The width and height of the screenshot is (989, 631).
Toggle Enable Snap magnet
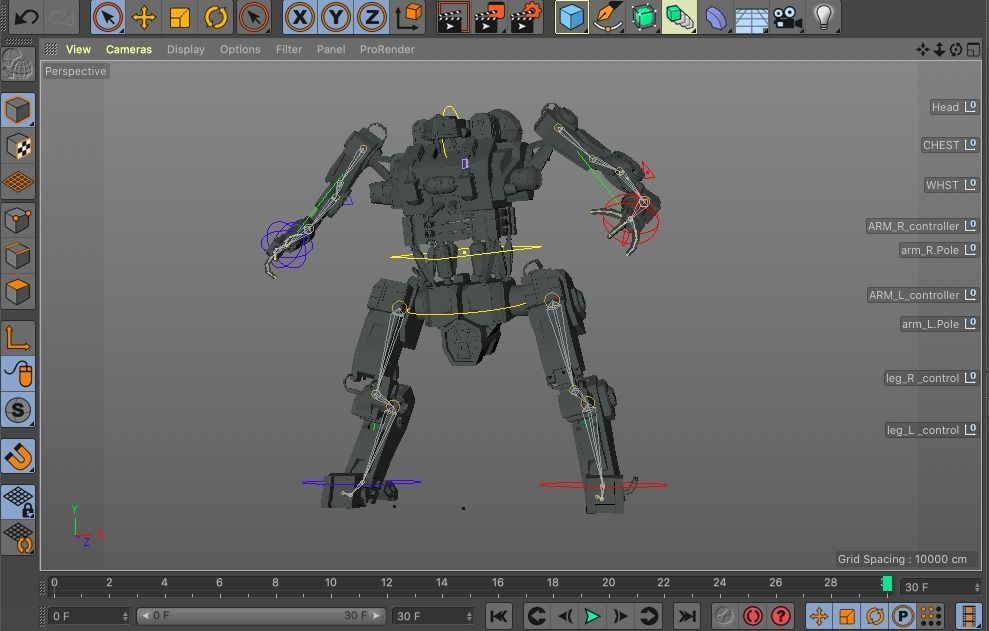pyautogui.click(x=19, y=456)
